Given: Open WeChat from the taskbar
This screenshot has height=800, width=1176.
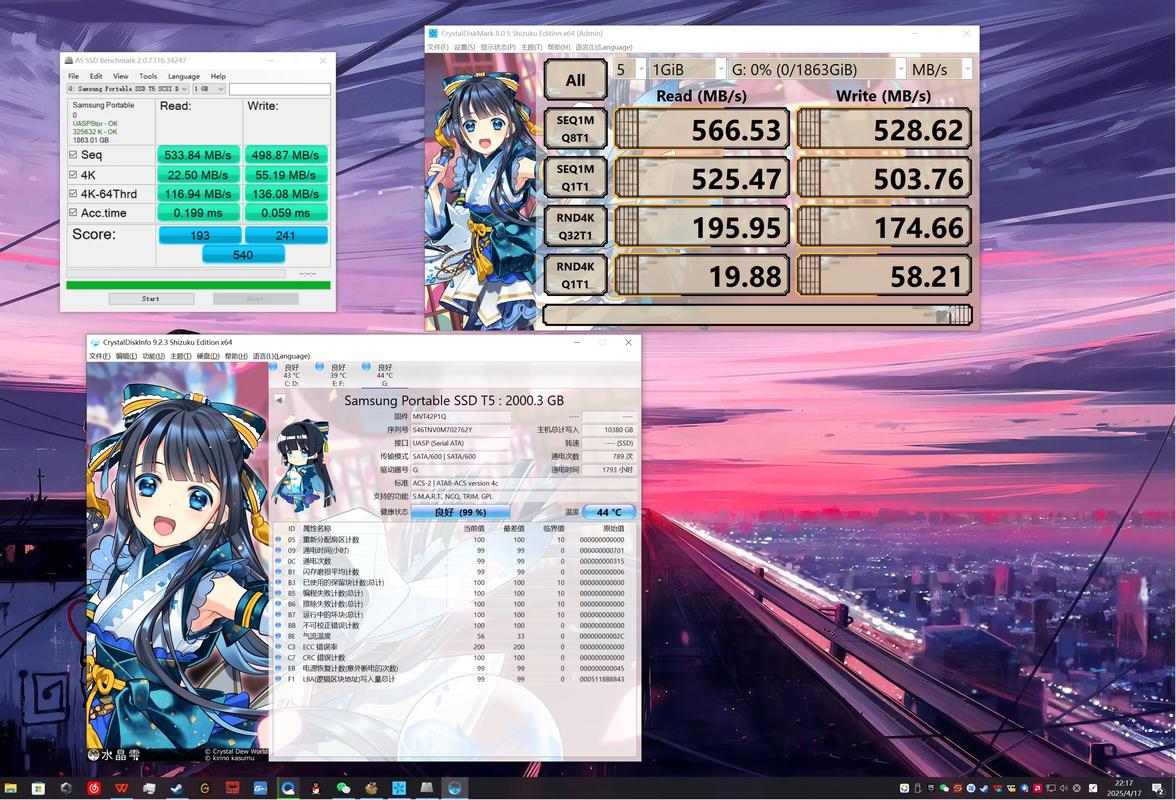Looking at the screenshot, I should (344, 788).
